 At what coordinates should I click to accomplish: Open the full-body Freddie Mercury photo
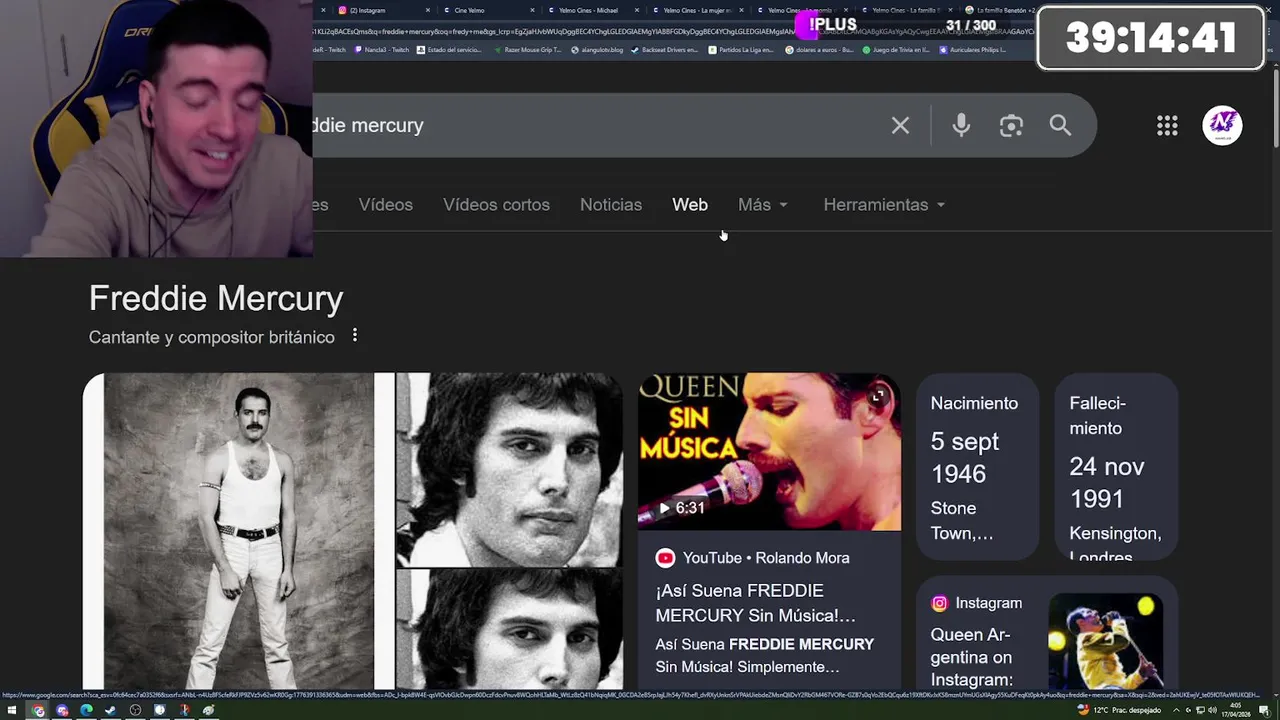click(x=238, y=532)
